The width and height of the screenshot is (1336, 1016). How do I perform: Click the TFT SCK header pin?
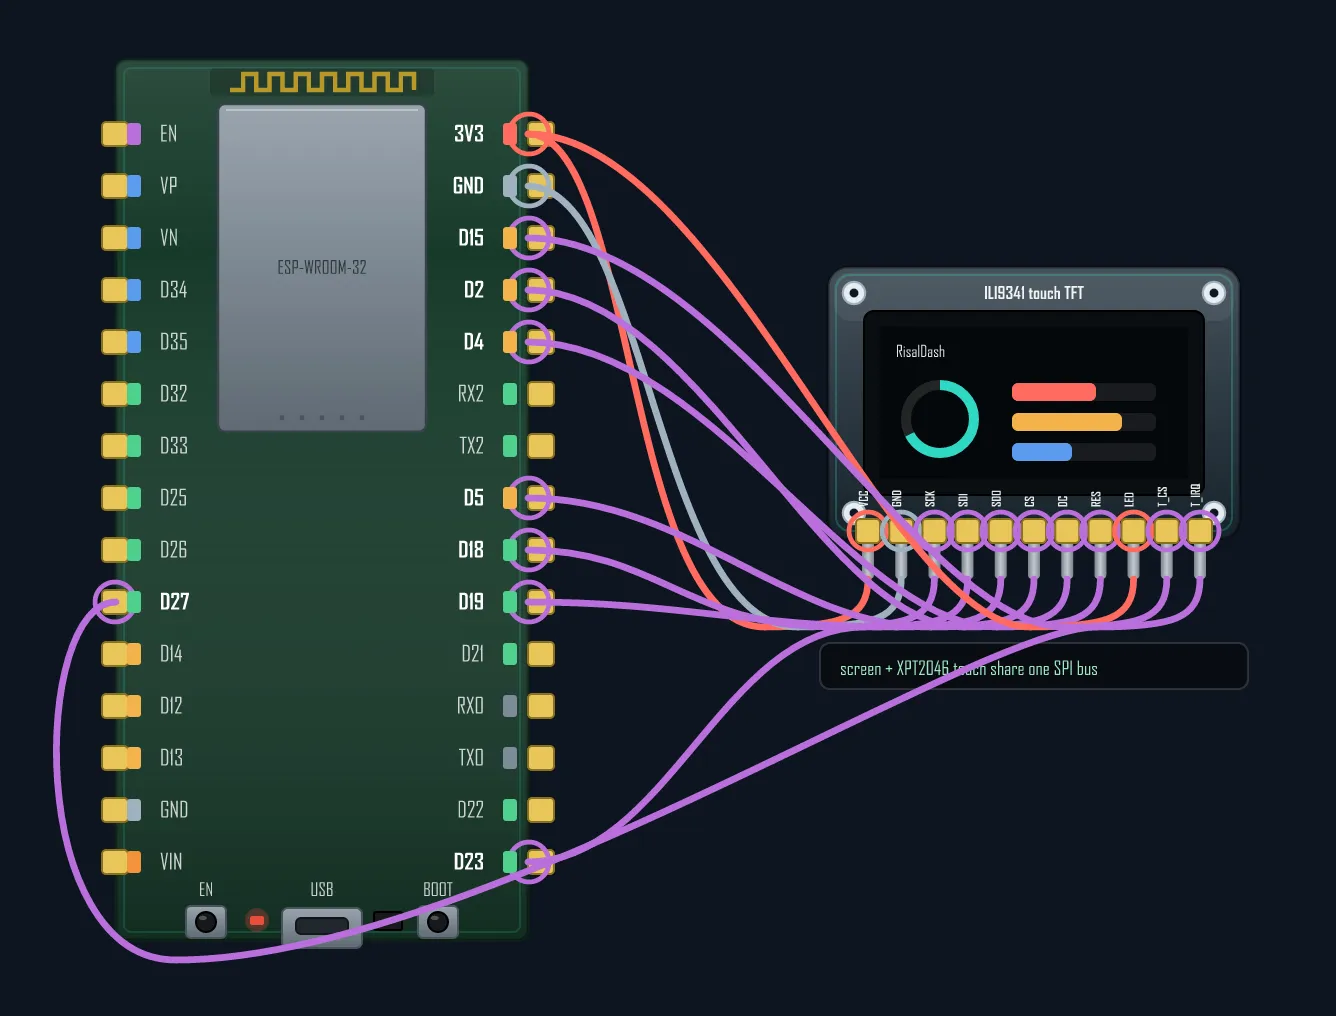[x=934, y=531]
